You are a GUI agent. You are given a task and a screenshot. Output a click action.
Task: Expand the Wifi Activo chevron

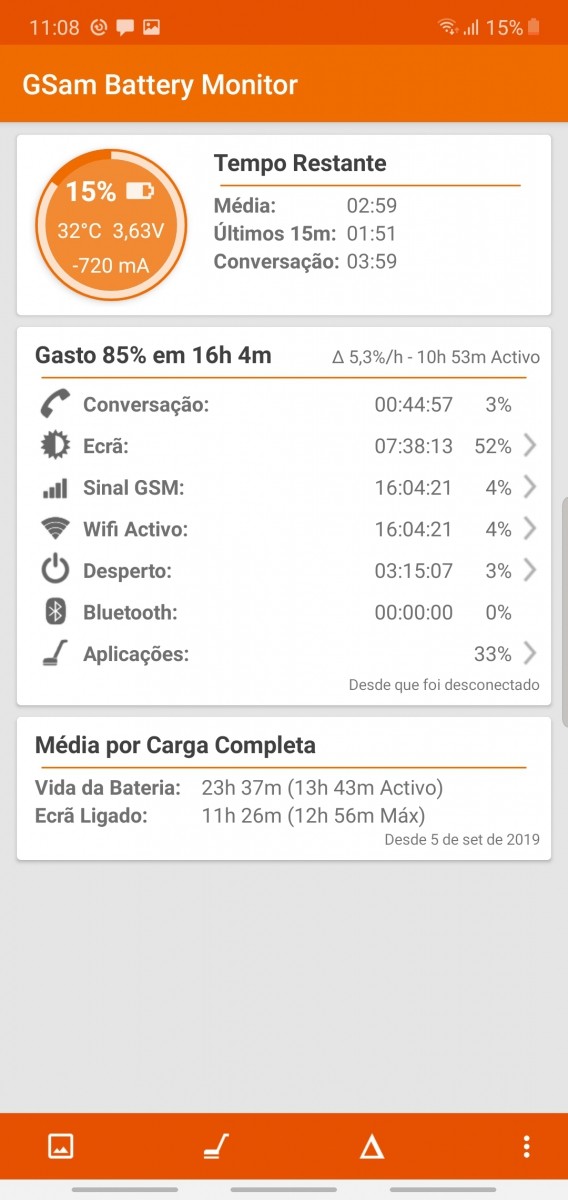pyautogui.click(x=530, y=529)
